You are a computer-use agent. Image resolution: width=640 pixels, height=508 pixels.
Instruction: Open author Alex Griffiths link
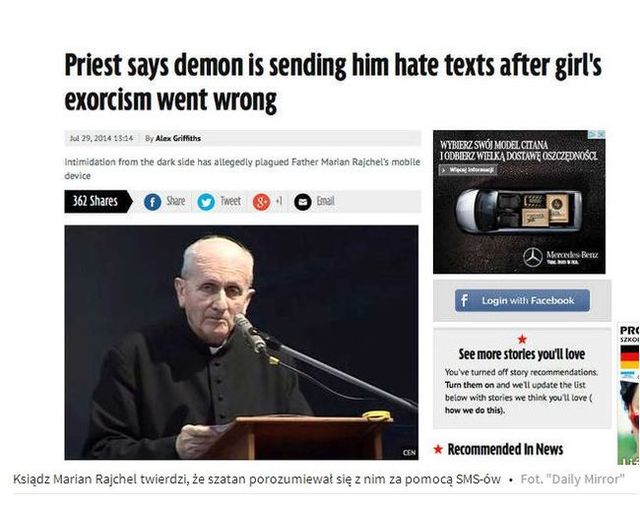pyautogui.click(x=178, y=138)
